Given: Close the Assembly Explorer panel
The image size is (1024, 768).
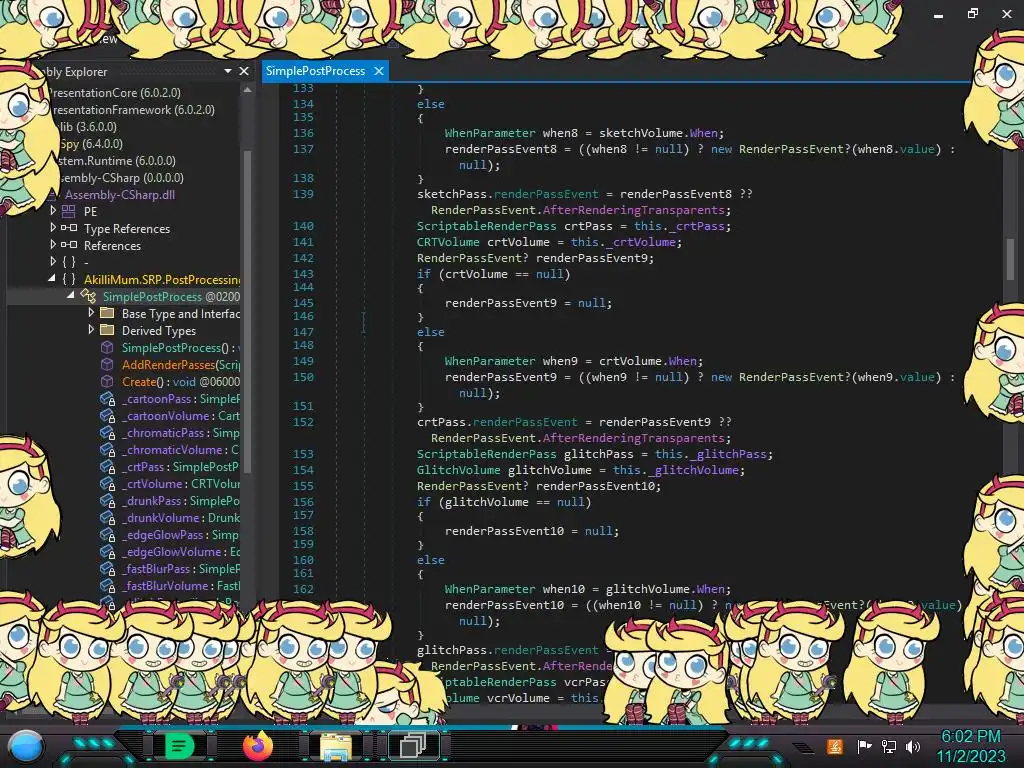Looking at the screenshot, I should click(x=244, y=71).
